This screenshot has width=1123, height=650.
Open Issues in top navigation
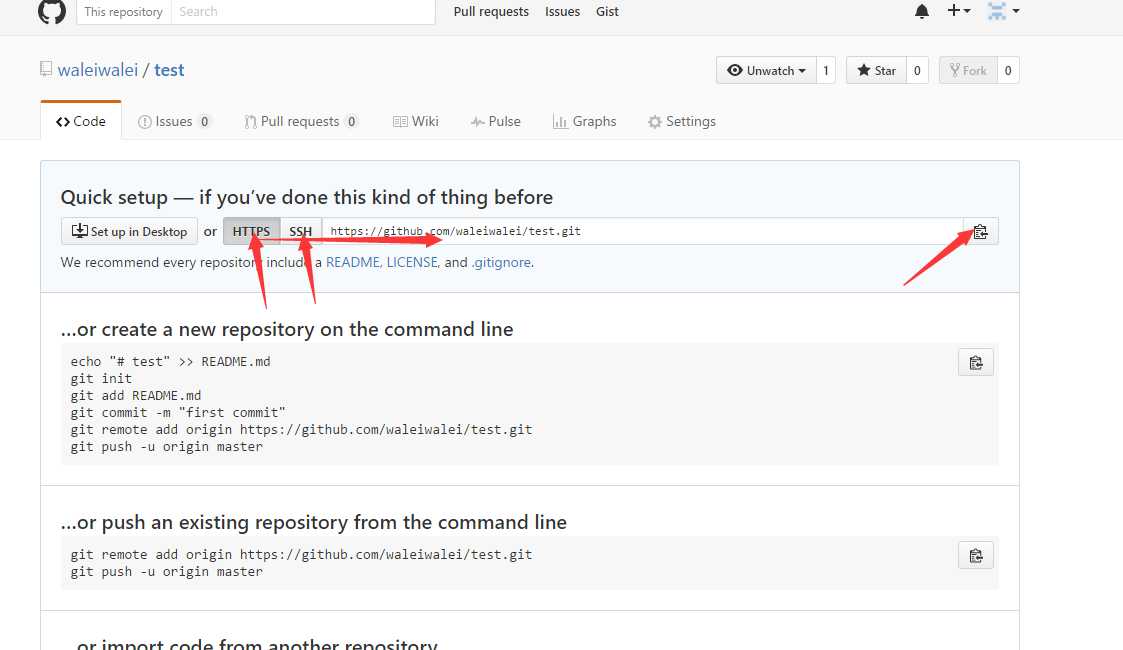coord(562,11)
